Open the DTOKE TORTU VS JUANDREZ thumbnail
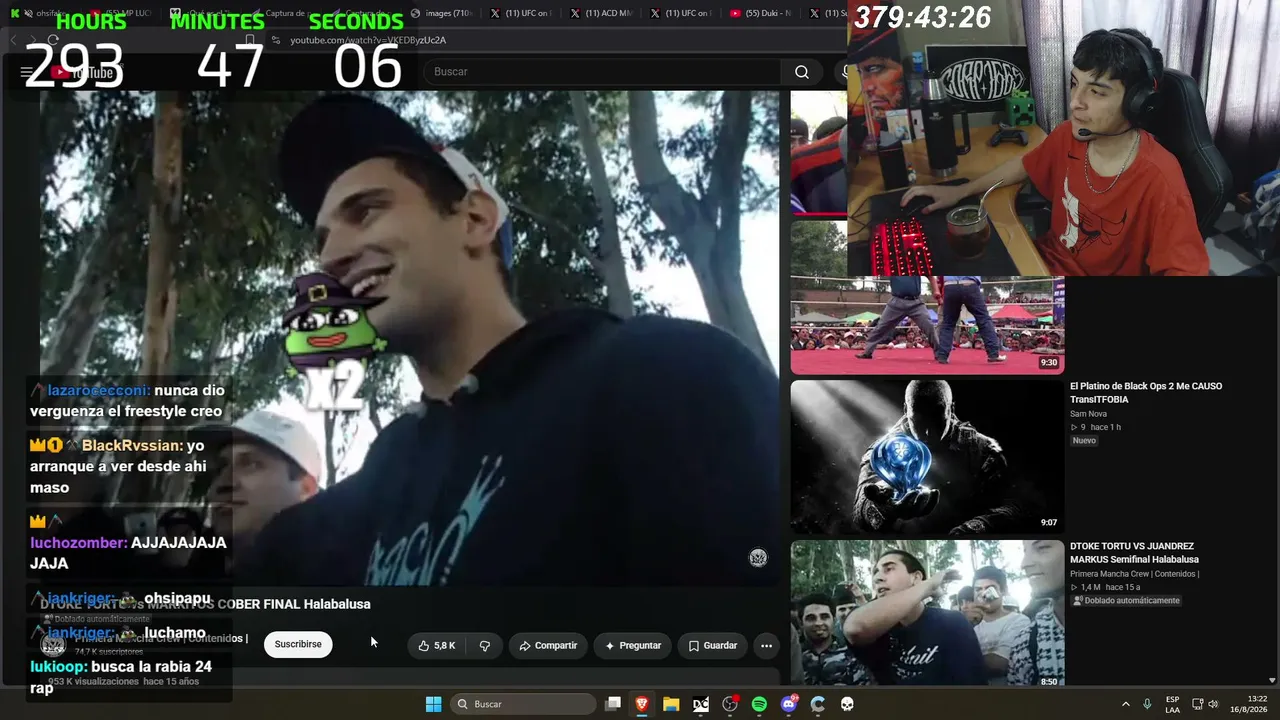Screen dimensions: 1280x720 click(927, 614)
